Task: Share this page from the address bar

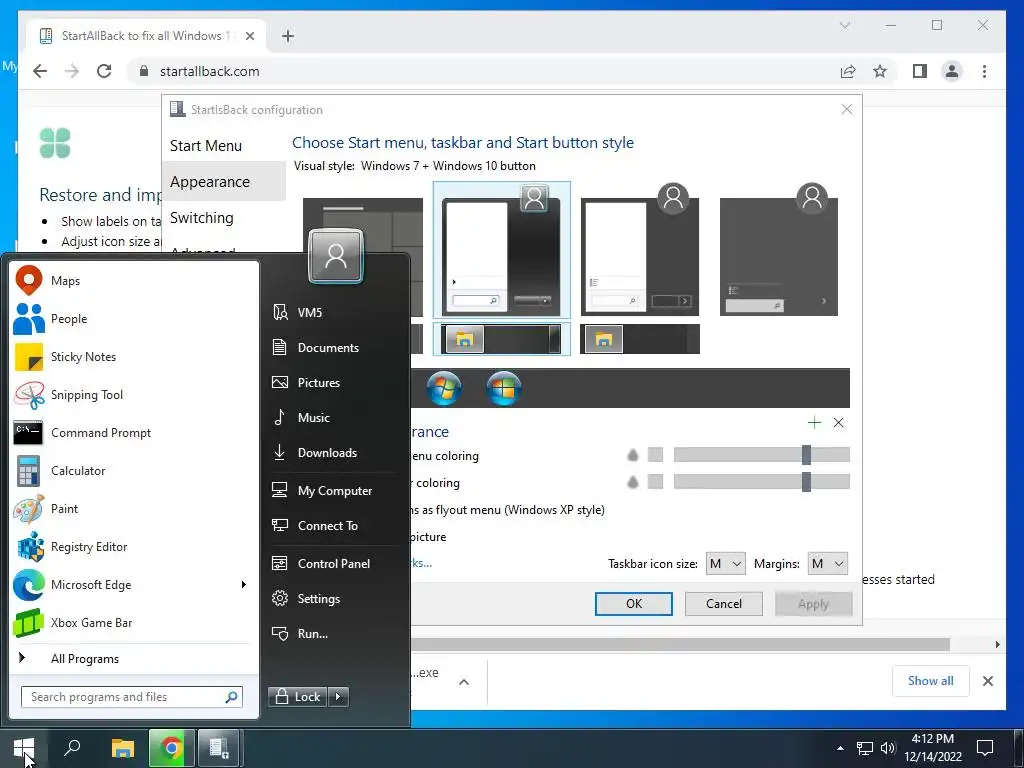Action: click(x=848, y=71)
